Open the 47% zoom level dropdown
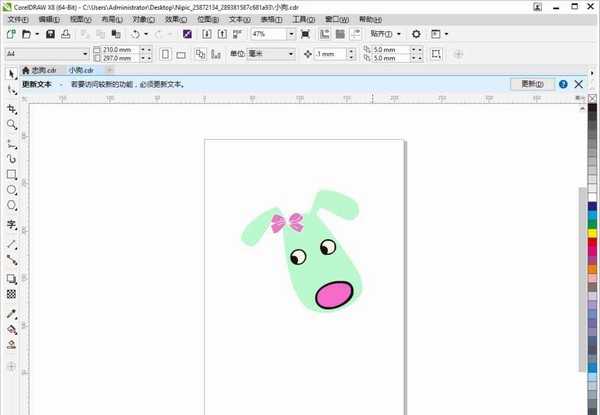Screen dimensions: 600x415 tap(290, 34)
